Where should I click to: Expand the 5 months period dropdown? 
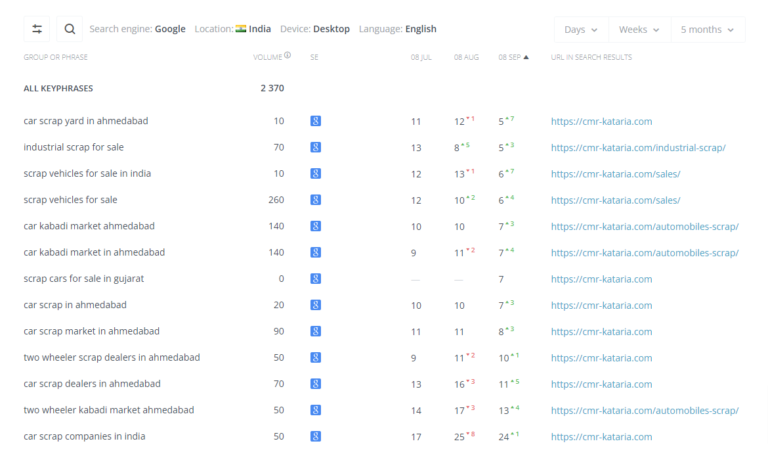(707, 30)
